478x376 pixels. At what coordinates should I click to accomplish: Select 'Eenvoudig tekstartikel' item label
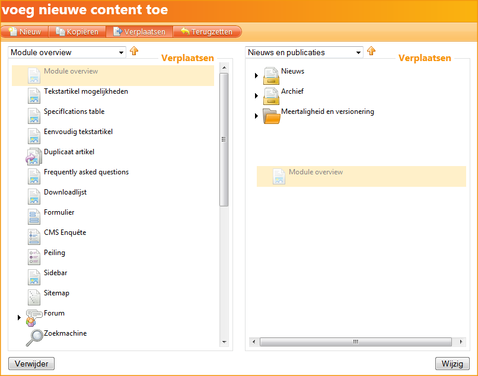78,132
